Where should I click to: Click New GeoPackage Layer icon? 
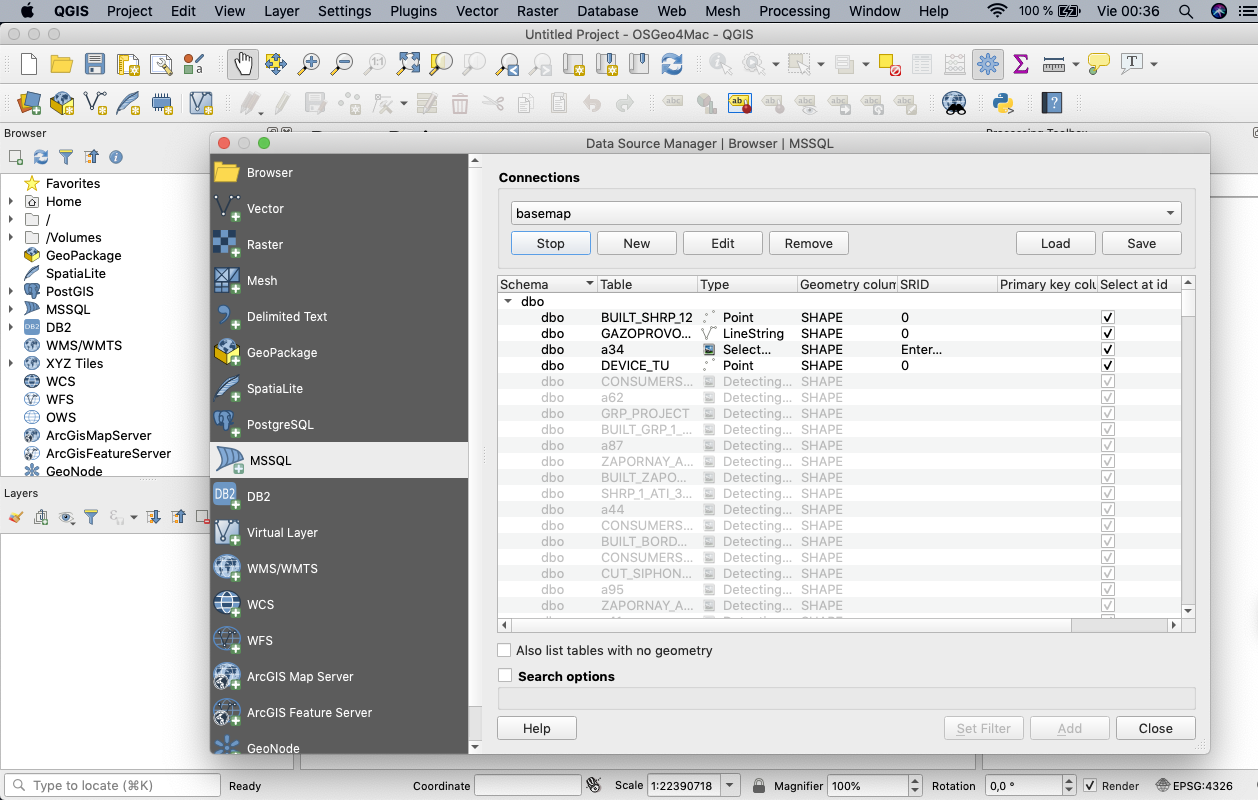tap(62, 102)
